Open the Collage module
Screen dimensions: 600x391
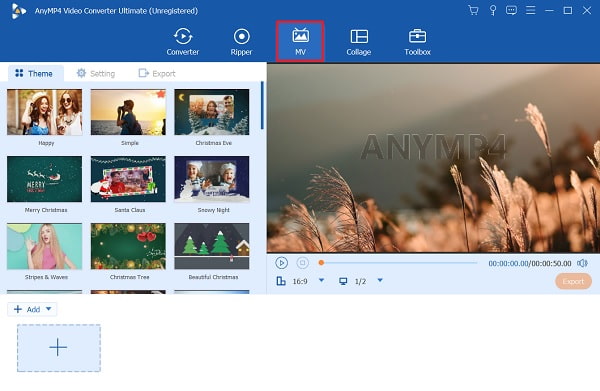pyautogui.click(x=359, y=42)
